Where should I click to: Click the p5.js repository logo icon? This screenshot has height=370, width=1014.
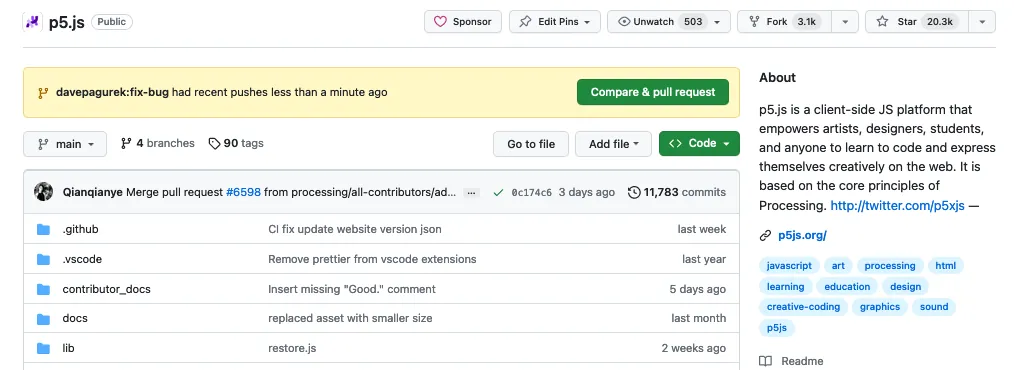(33, 22)
